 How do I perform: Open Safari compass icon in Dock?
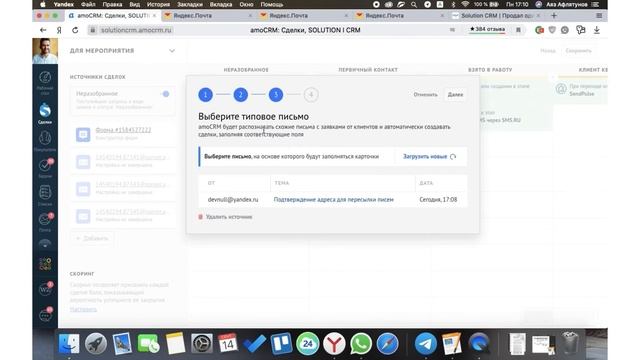[387, 344]
